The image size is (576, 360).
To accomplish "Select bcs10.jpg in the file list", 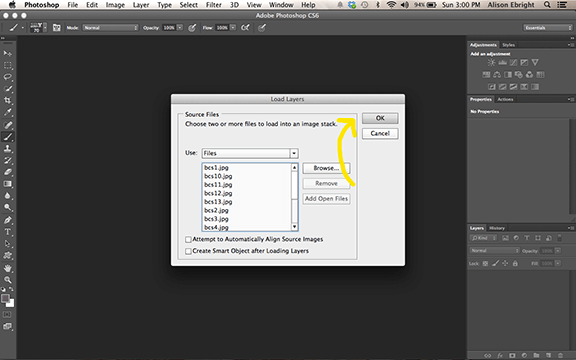I will click(218, 176).
